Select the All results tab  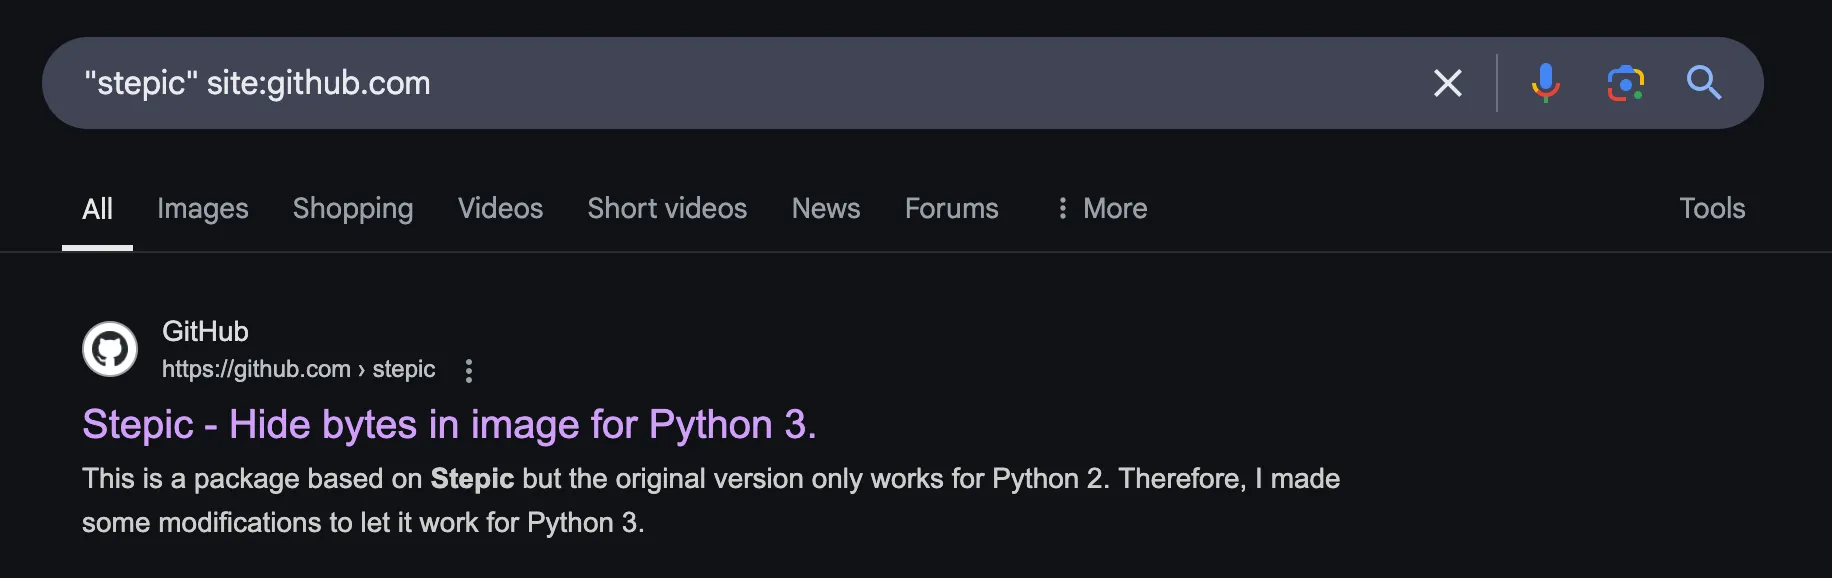pyautogui.click(x=97, y=208)
